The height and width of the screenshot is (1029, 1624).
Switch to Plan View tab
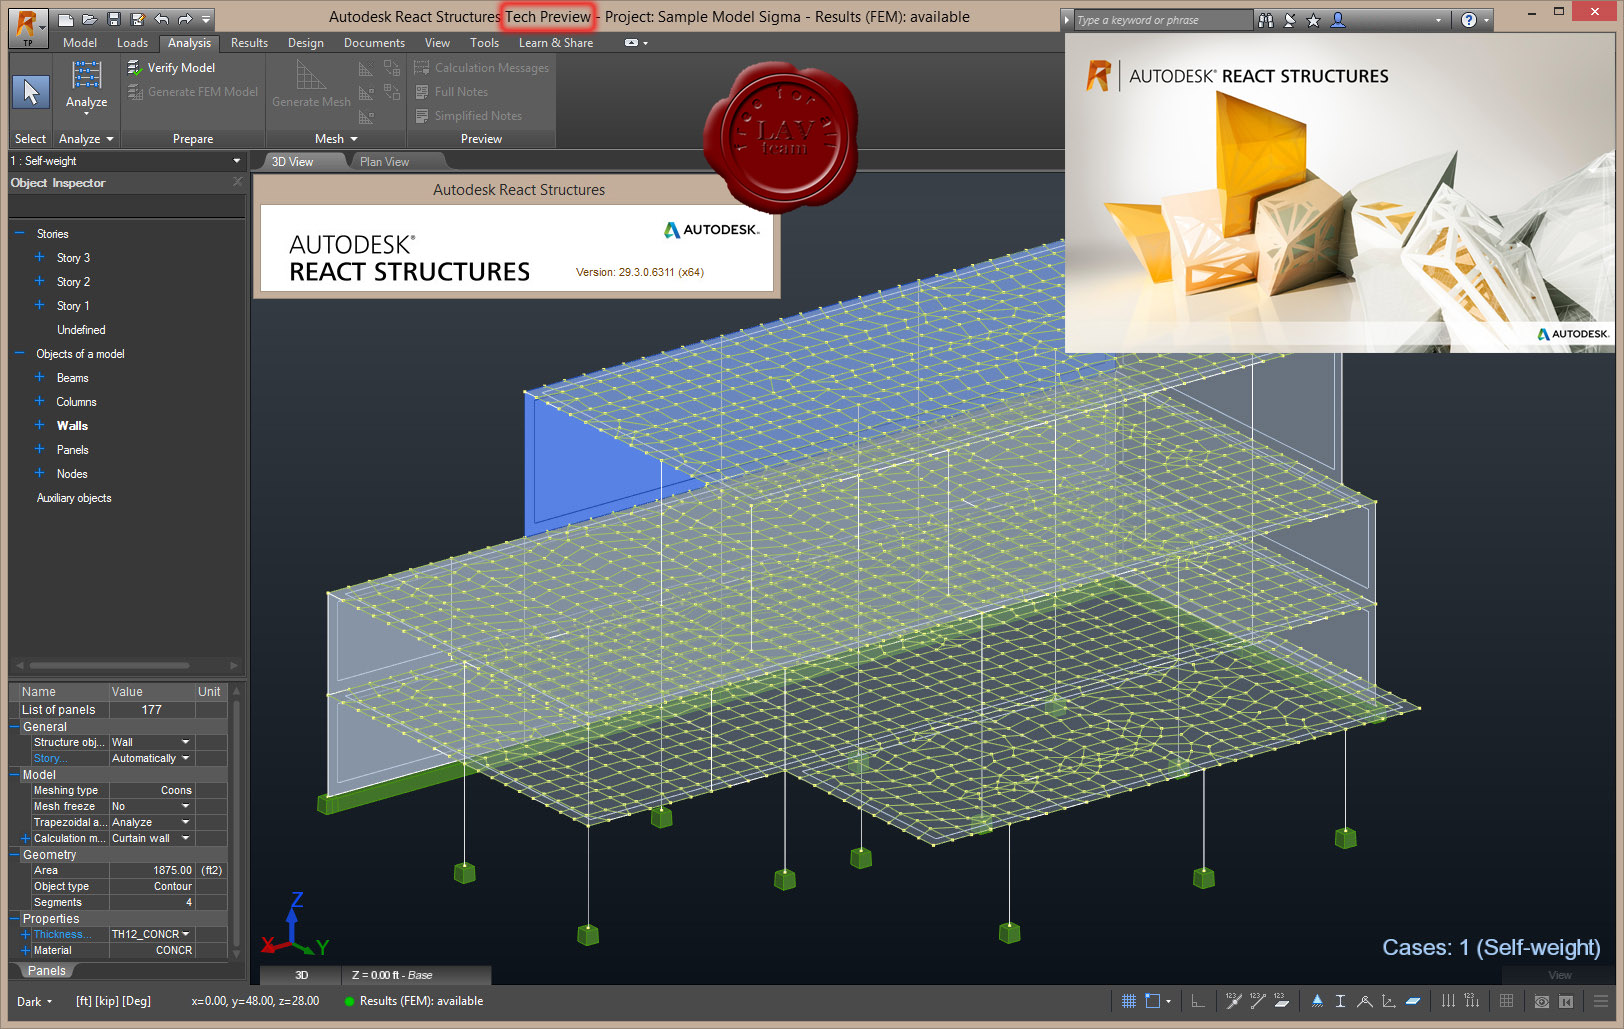pos(384,162)
